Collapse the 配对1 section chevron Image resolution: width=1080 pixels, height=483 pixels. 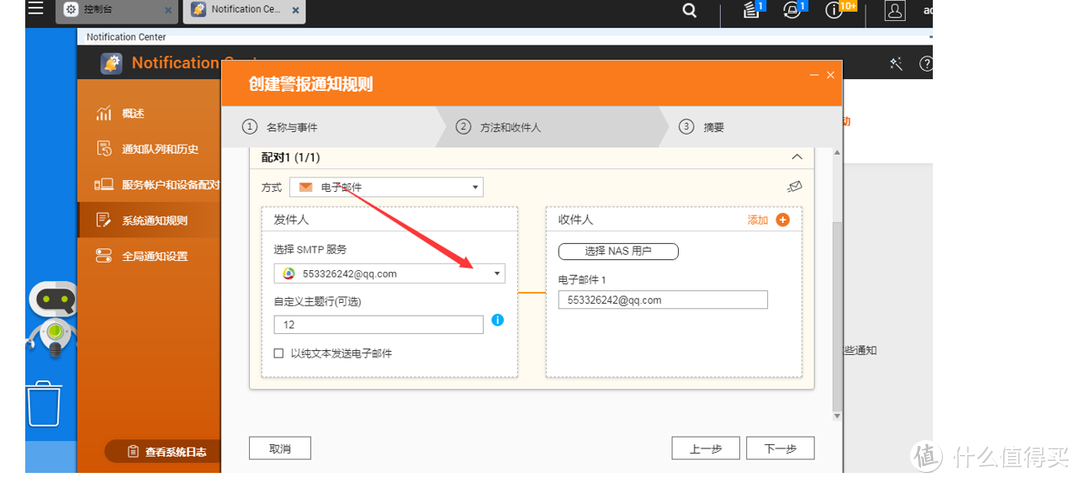click(x=797, y=157)
